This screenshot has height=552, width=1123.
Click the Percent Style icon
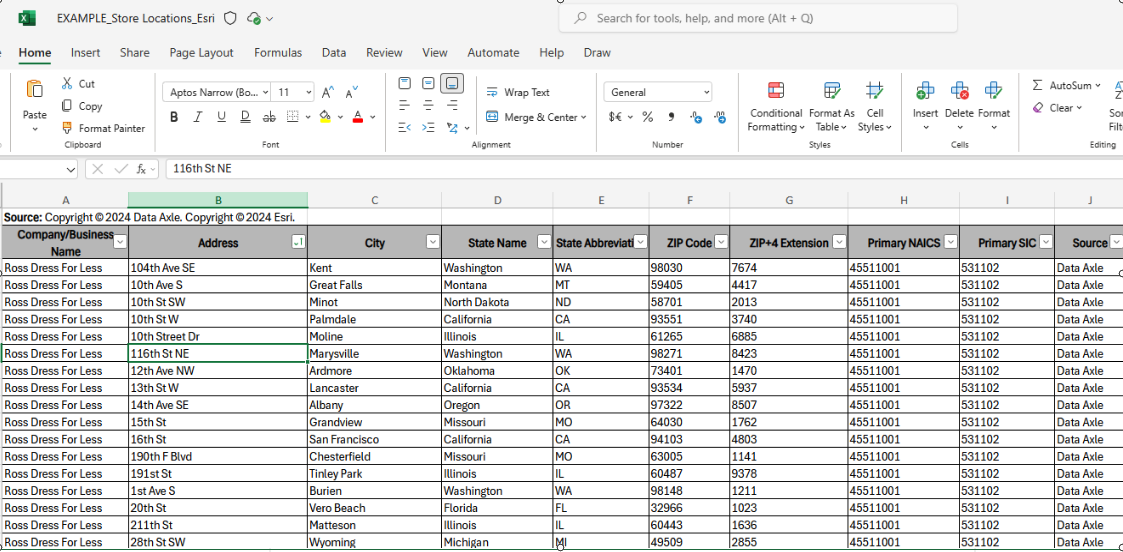(647, 117)
